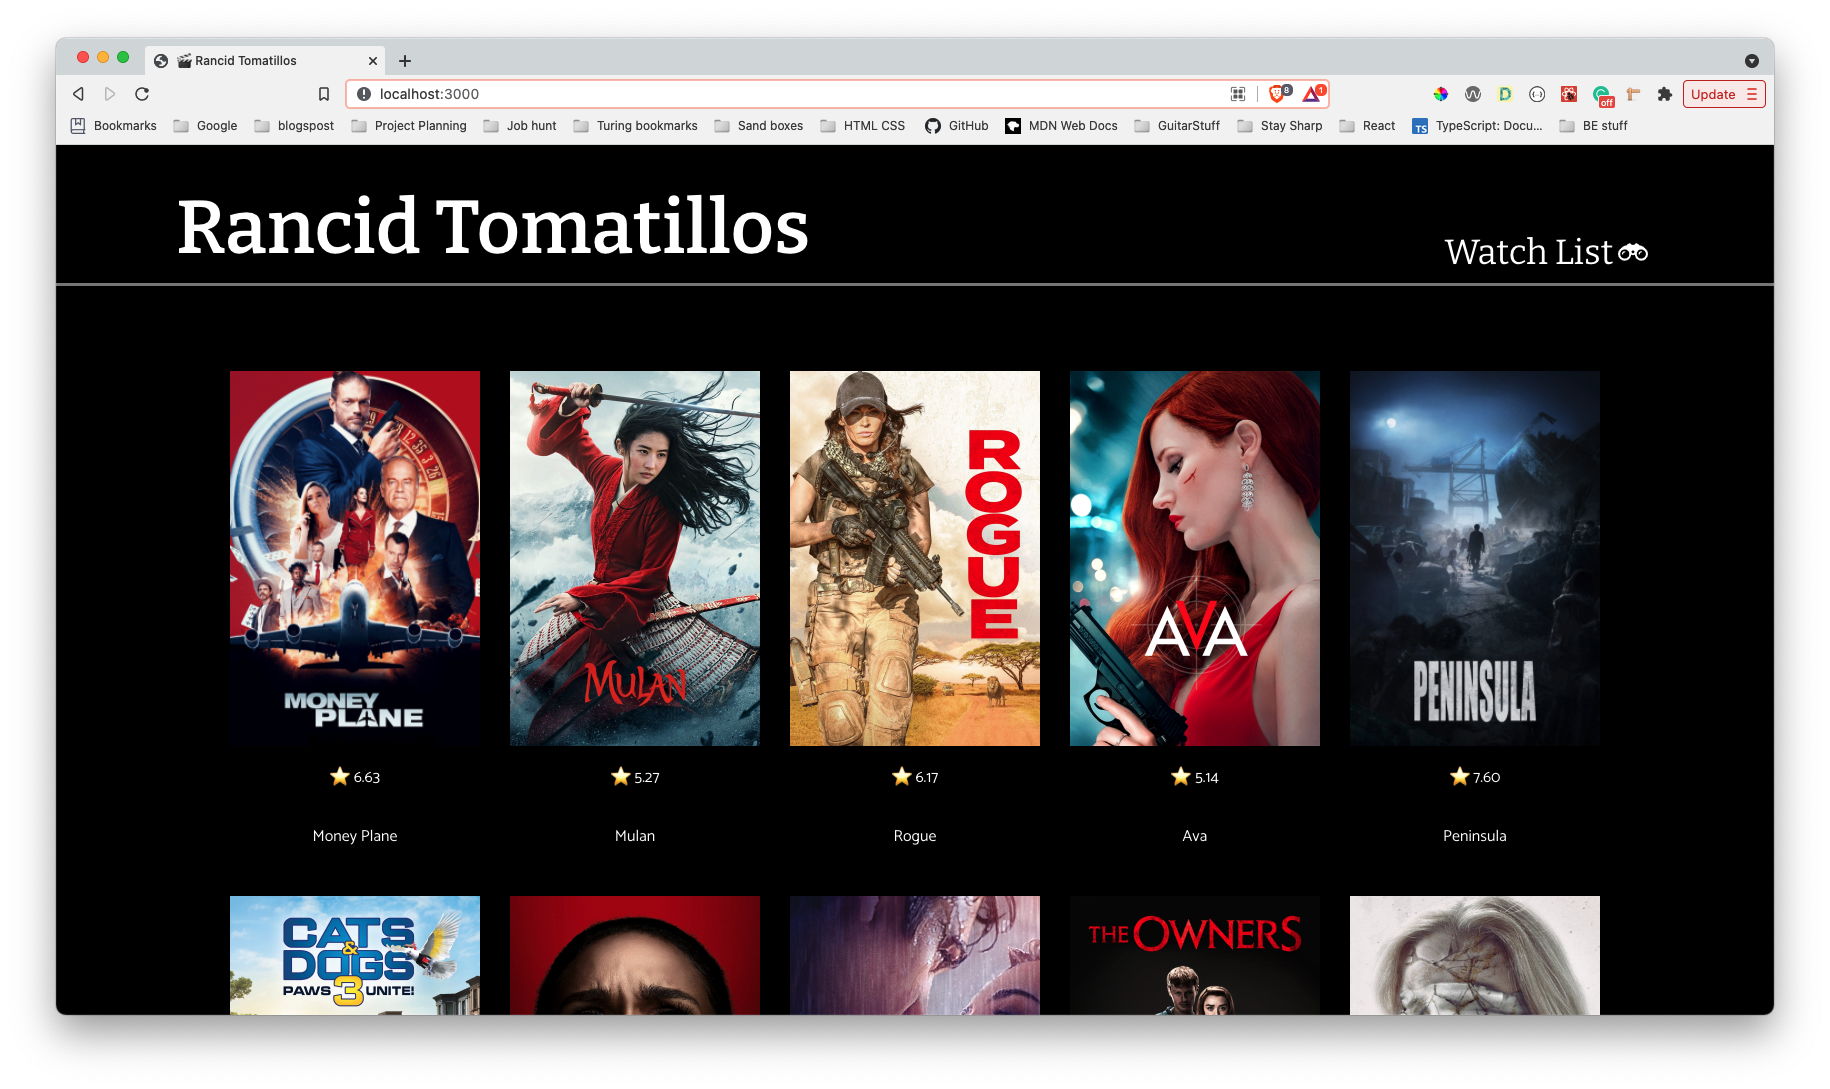1830x1089 pixels.
Task: Open a new browser tab with the plus
Action: click(x=404, y=60)
